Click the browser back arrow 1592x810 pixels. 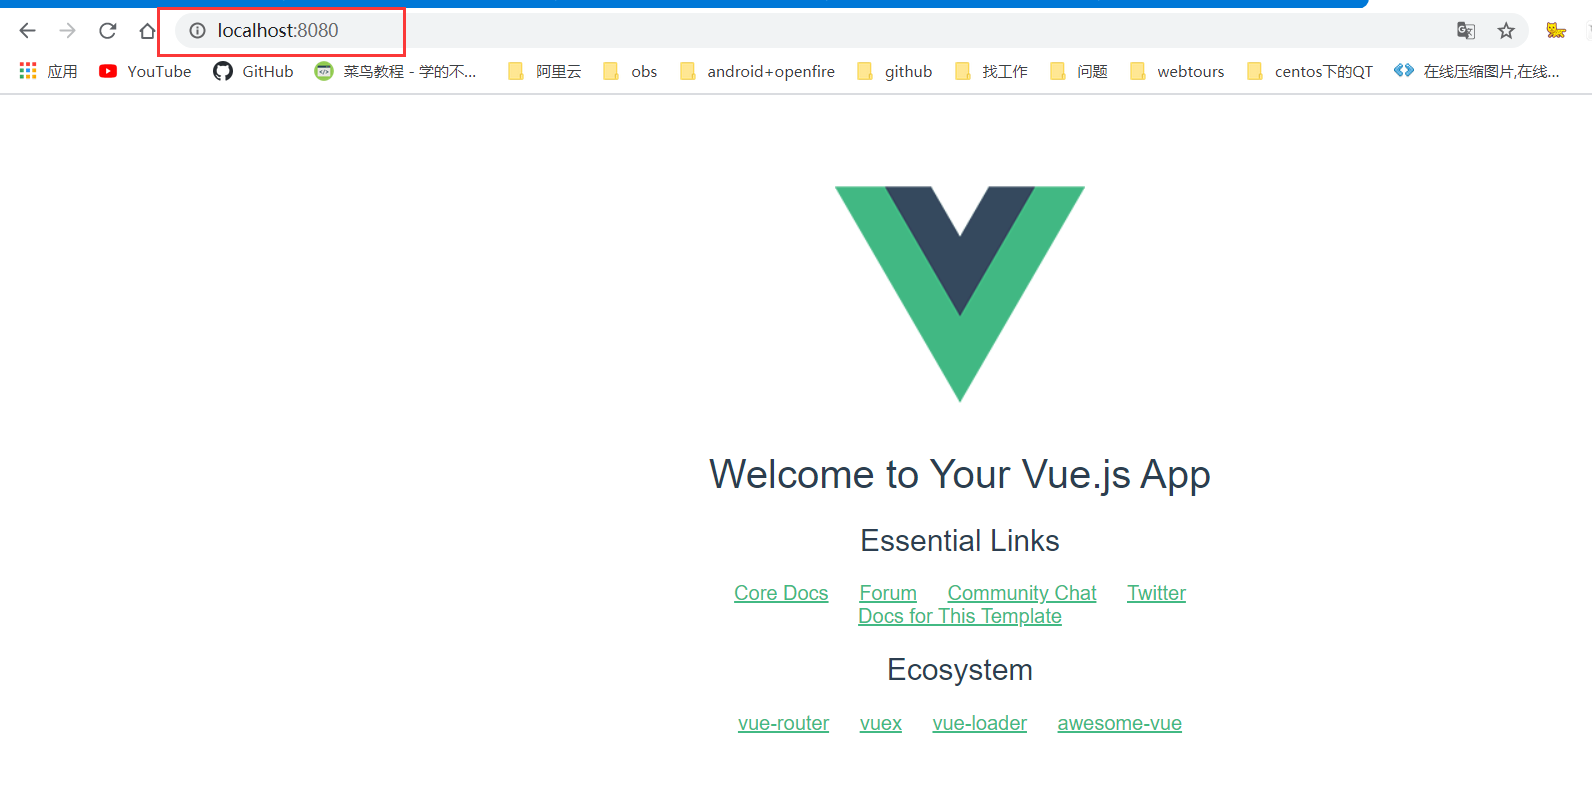coord(27,31)
